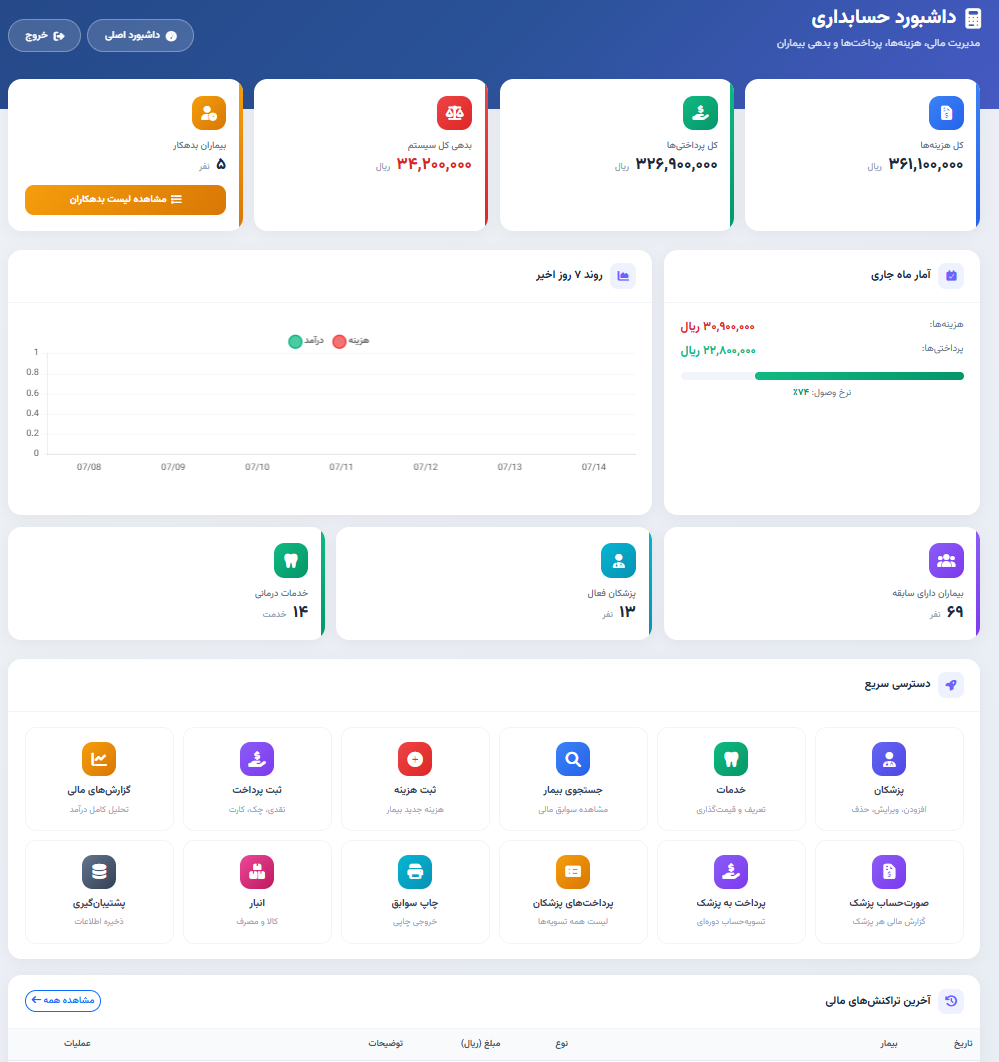The width and height of the screenshot is (999, 1062).
Task: Click the calculator icon beside داشبورد حسابداری
Action: click(973, 18)
